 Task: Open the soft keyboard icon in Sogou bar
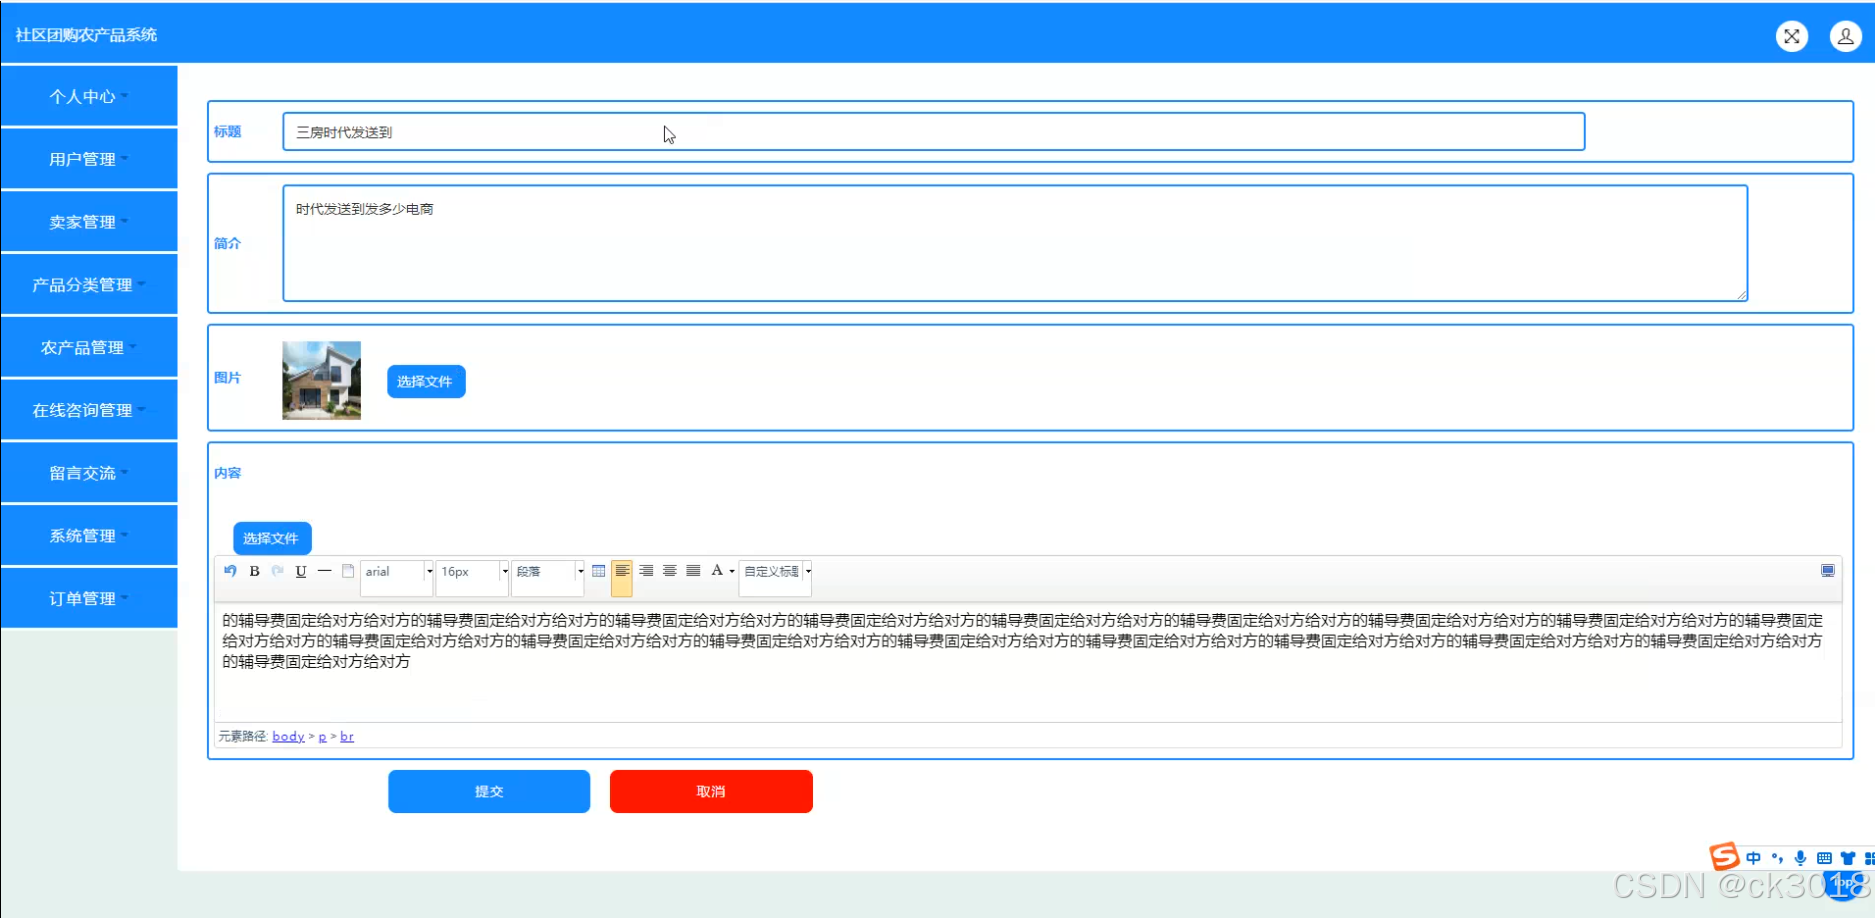pyautogui.click(x=1824, y=858)
